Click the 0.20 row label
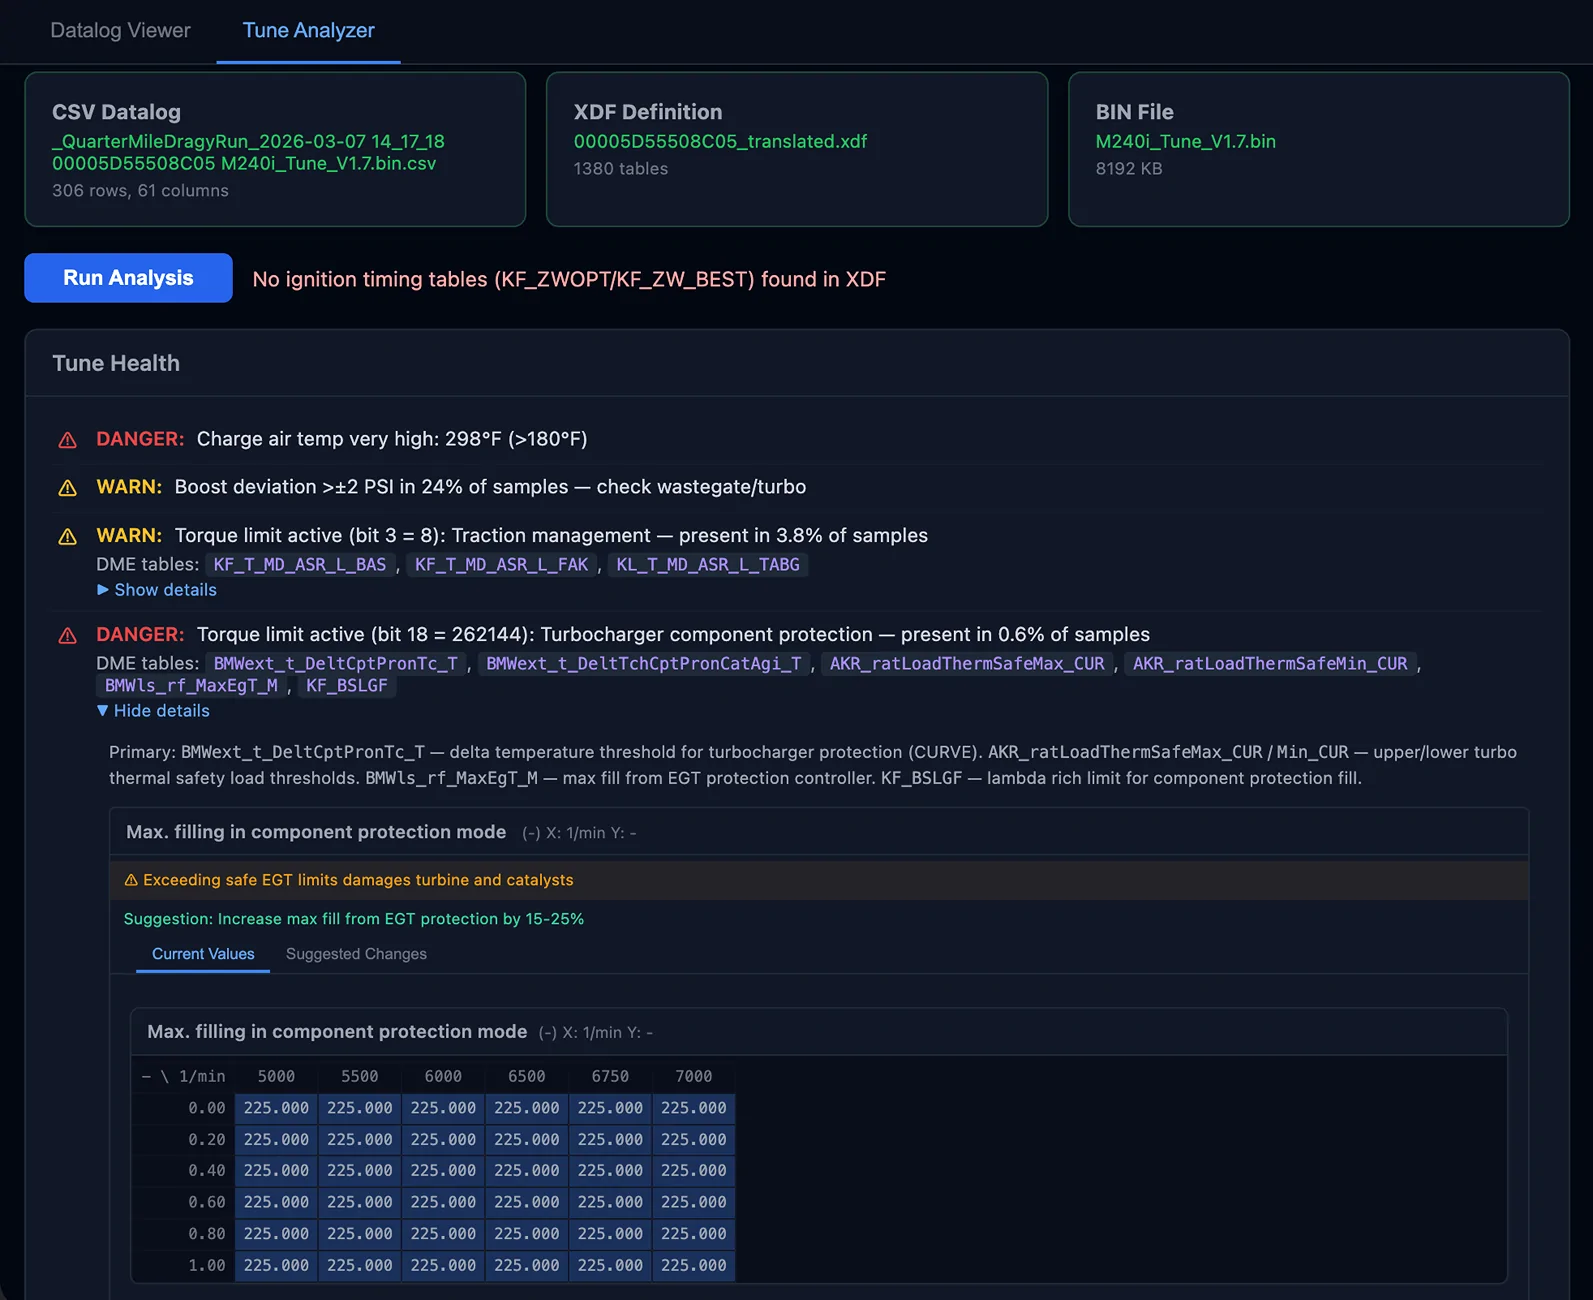Screen dimensions: 1593x1300 [207, 1140]
